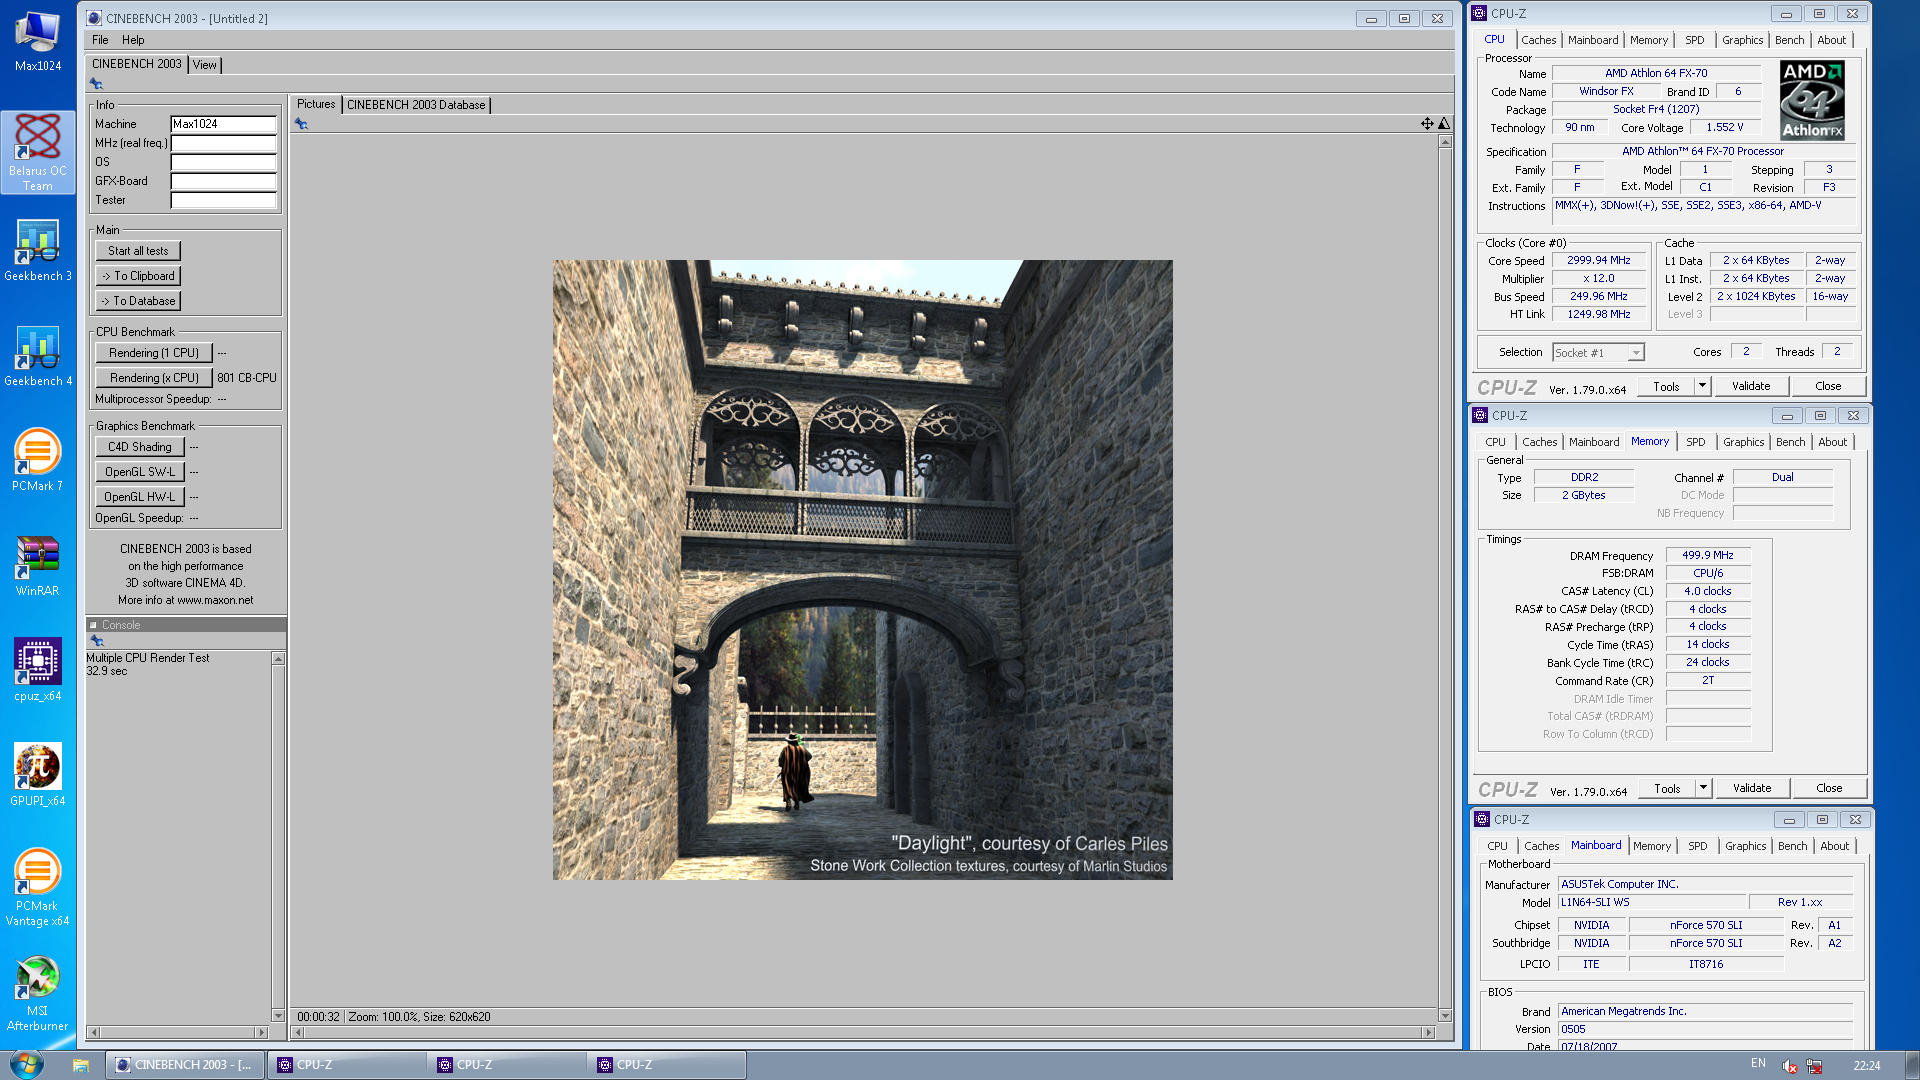Click Start all tests button
The image size is (1920, 1080).
pyautogui.click(x=138, y=251)
